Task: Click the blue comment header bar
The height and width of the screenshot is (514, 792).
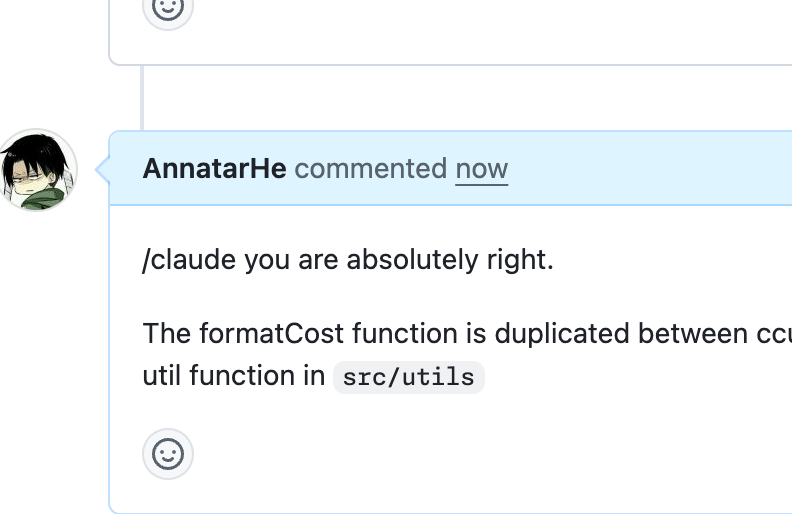Action: (x=620, y=169)
